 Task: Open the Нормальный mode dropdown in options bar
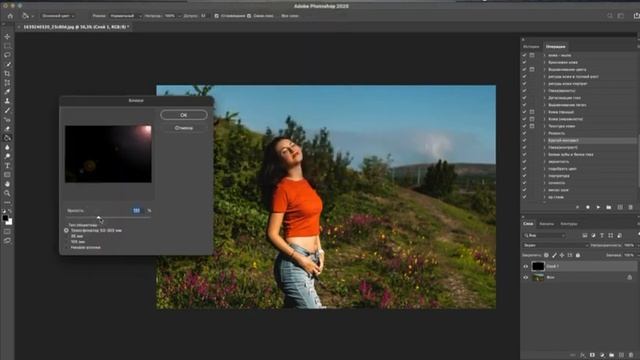pyautogui.click(x=125, y=16)
